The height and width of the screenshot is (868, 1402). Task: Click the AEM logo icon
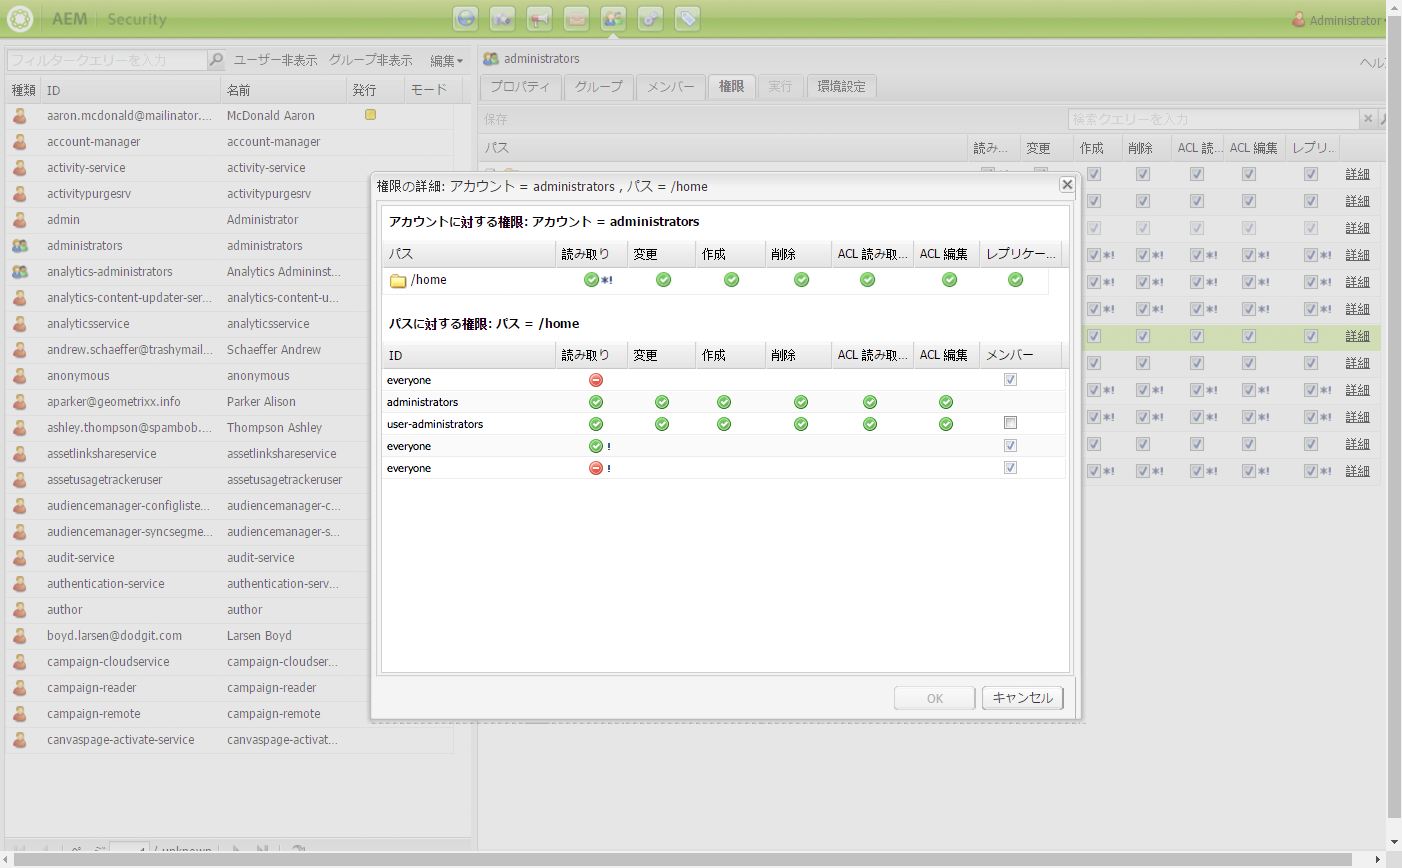pyautogui.click(x=20, y=19)
